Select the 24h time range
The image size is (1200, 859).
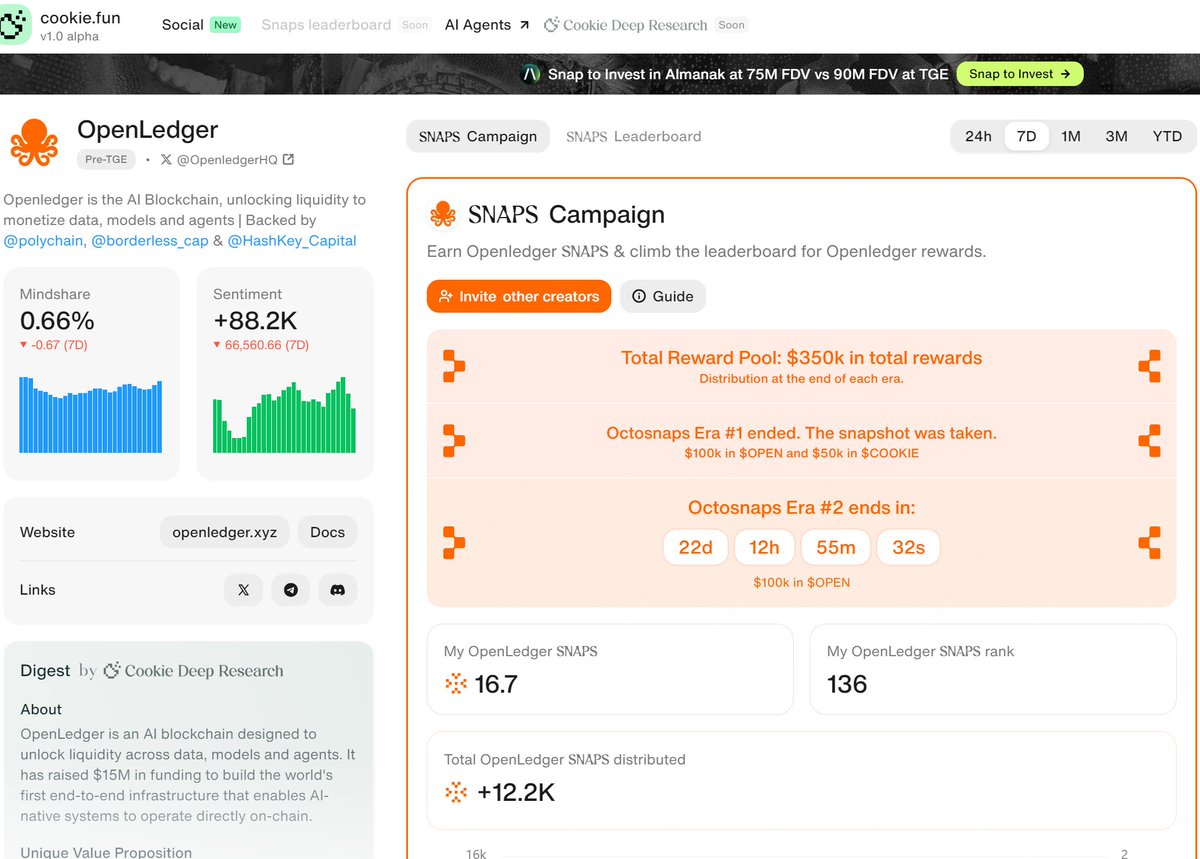coord(978,137)
